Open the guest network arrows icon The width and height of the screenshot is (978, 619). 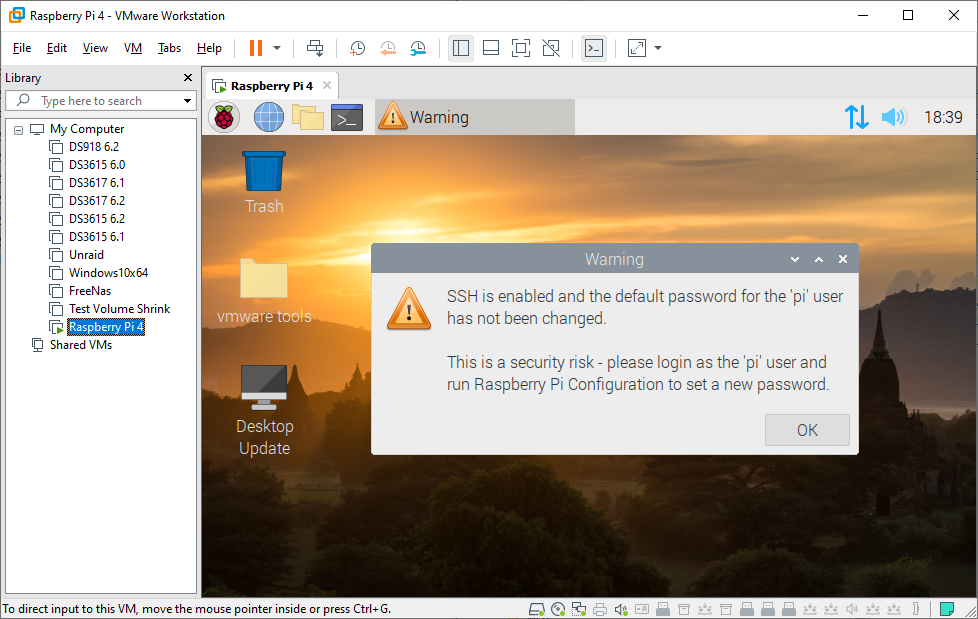(x=857, y=117)
